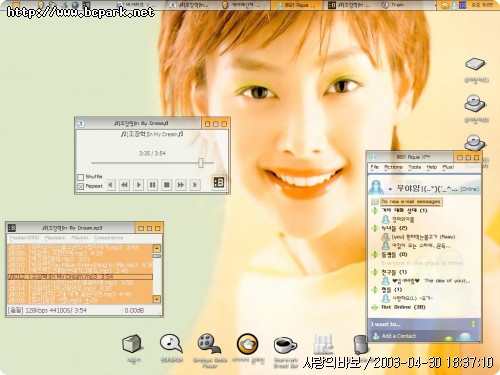Skip to previous track in player

(110, 185)
